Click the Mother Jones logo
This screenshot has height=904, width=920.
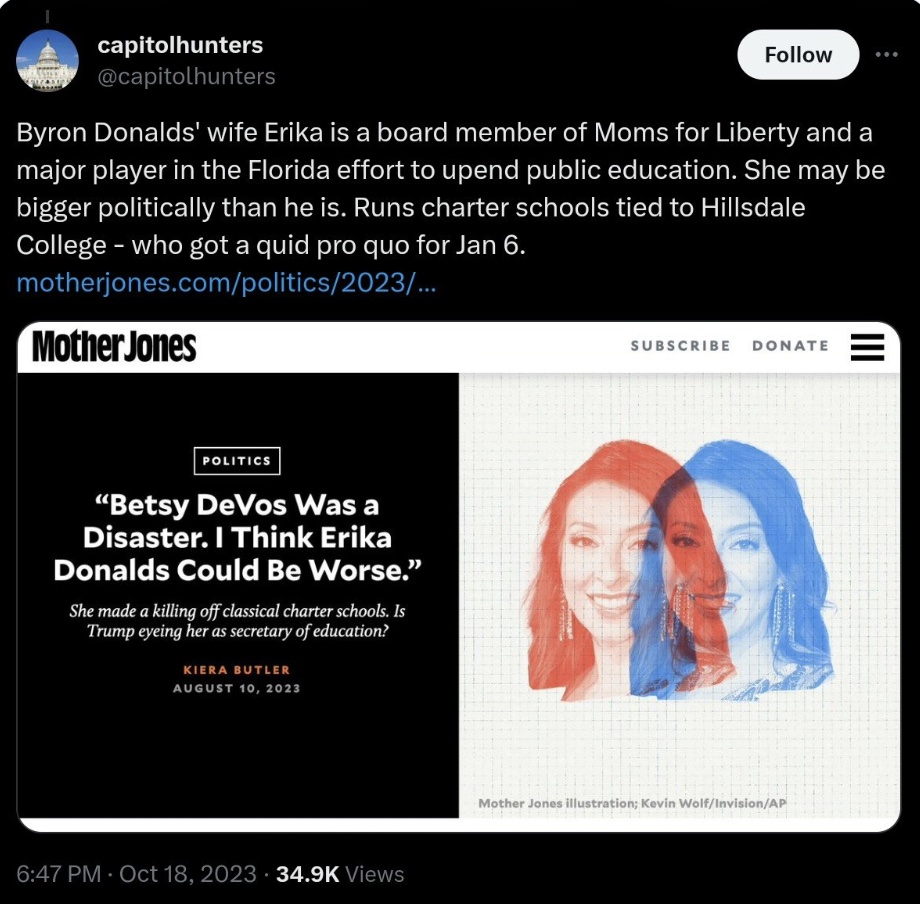click(x=114, y=347)
